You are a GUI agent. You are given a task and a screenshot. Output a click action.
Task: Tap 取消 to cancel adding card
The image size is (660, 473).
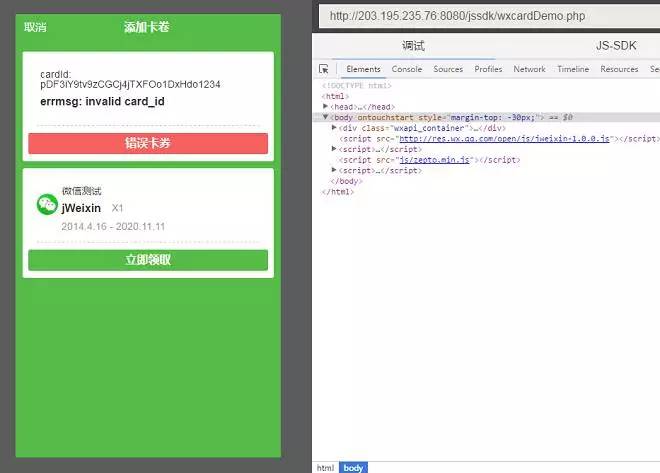coord(35,27)
